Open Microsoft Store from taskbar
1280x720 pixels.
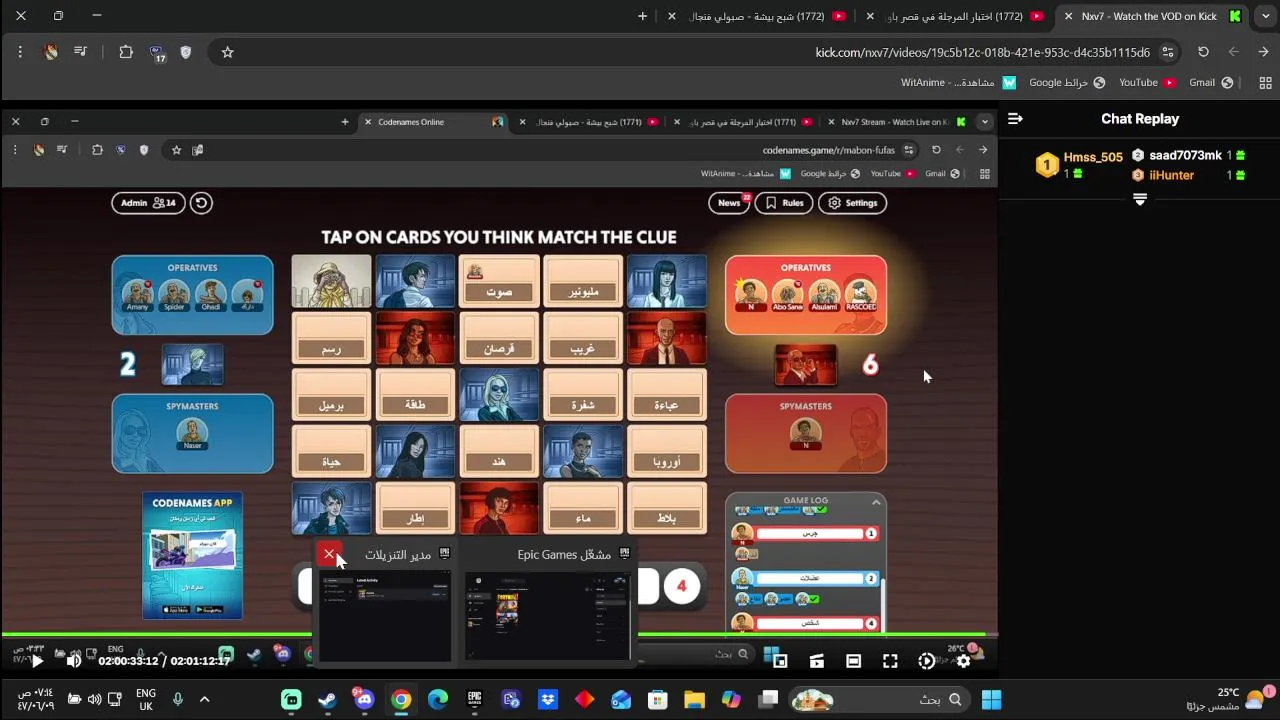tap(657, 699)
